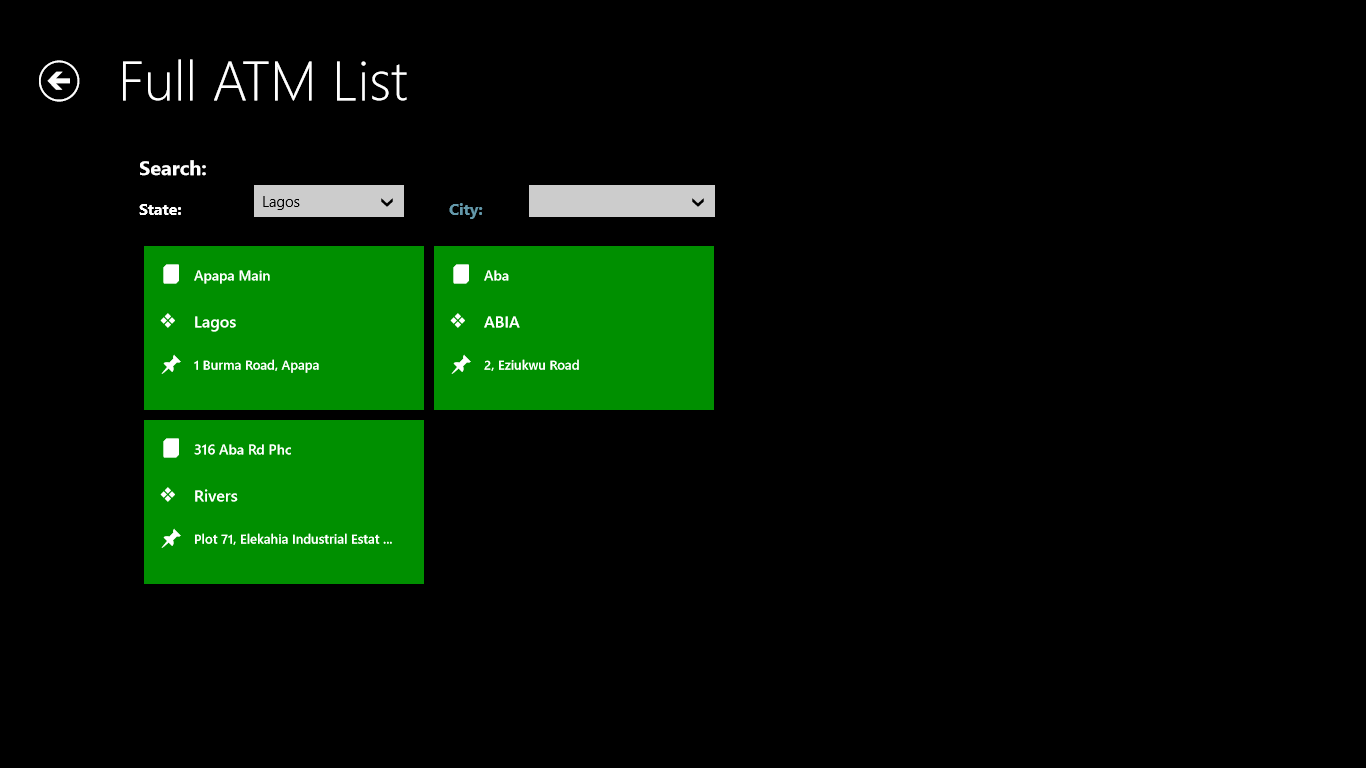The image size is (1366, 768).
Task: Expand the empty City dropdown
Action: 621,201
